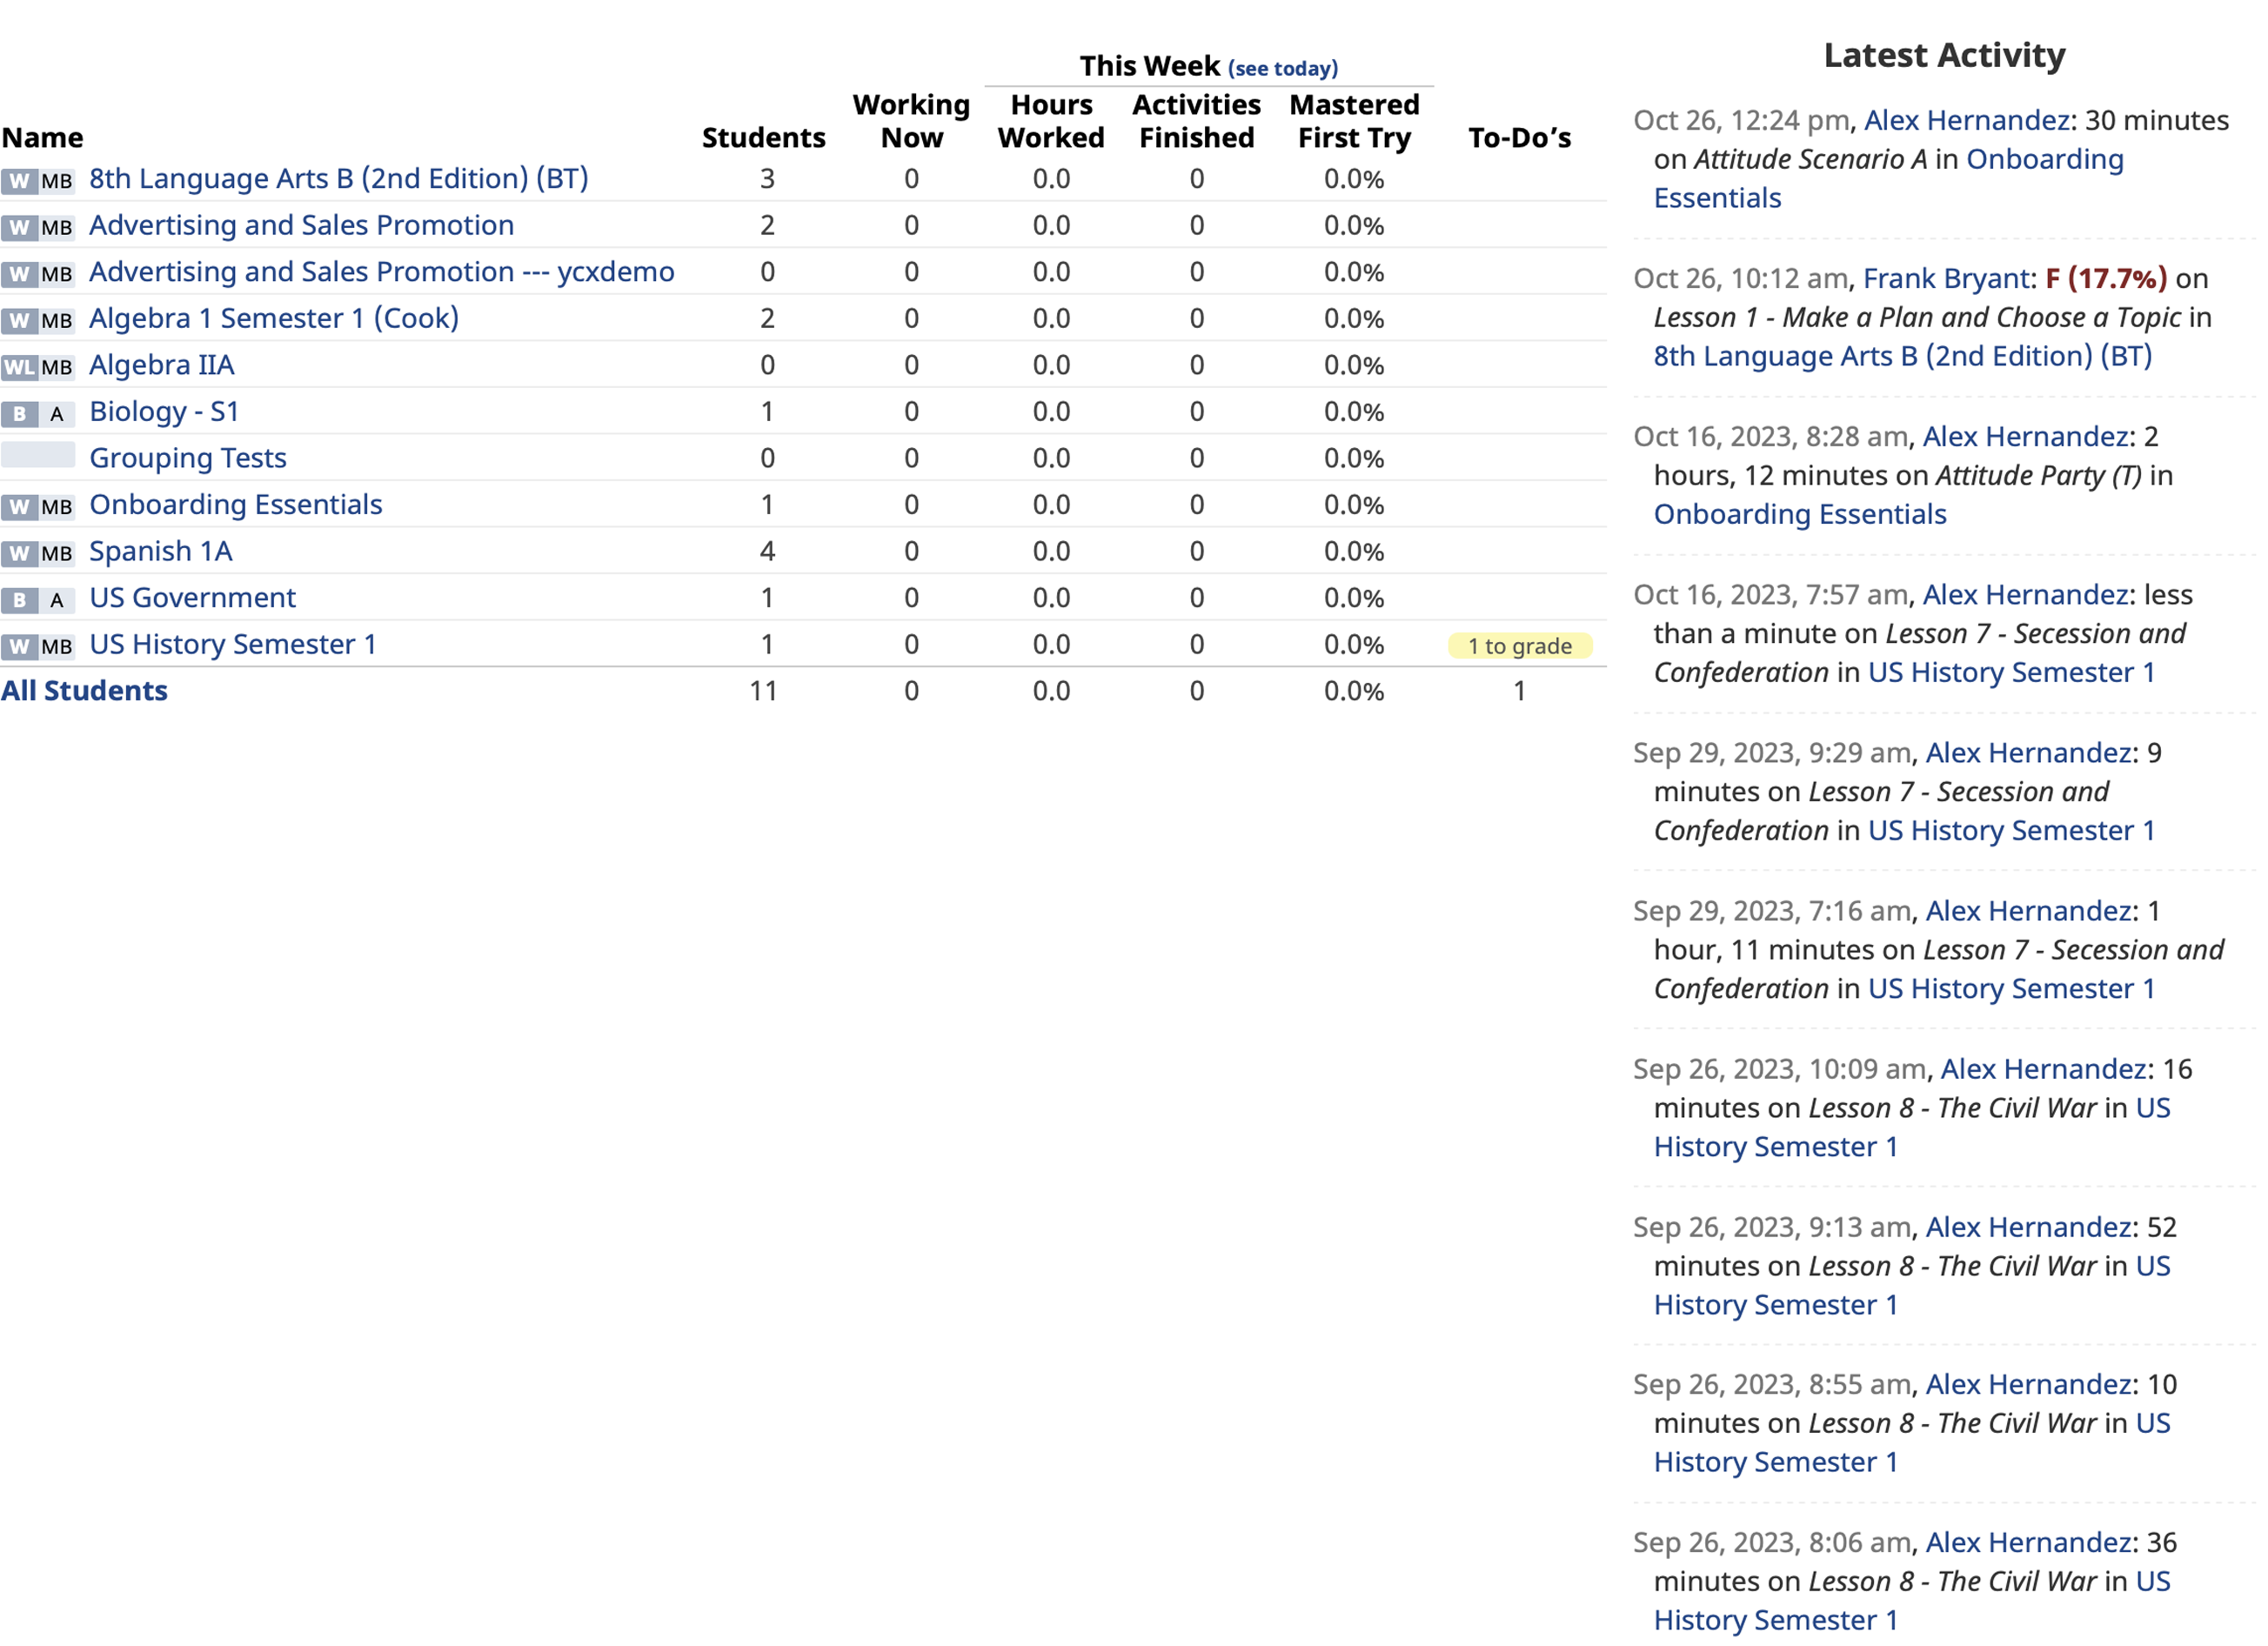
Task: Open the US Government course
Action: click(x=193, y=598)
